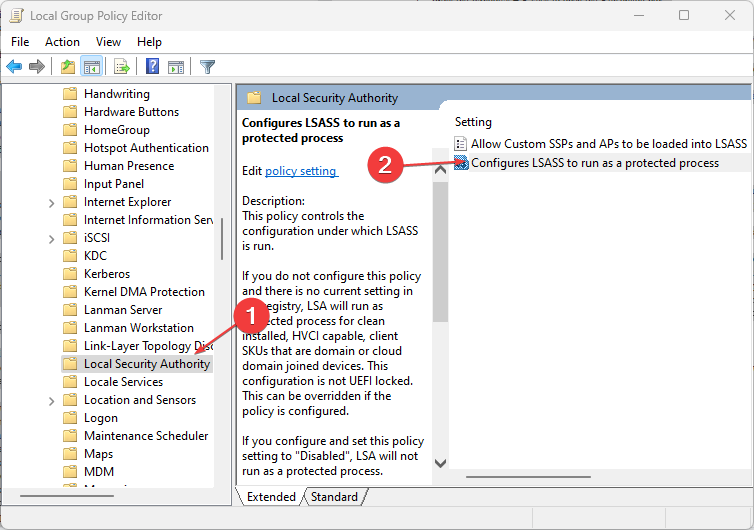Click the policy setting link
754x530 pixels.
click(301, 171)
